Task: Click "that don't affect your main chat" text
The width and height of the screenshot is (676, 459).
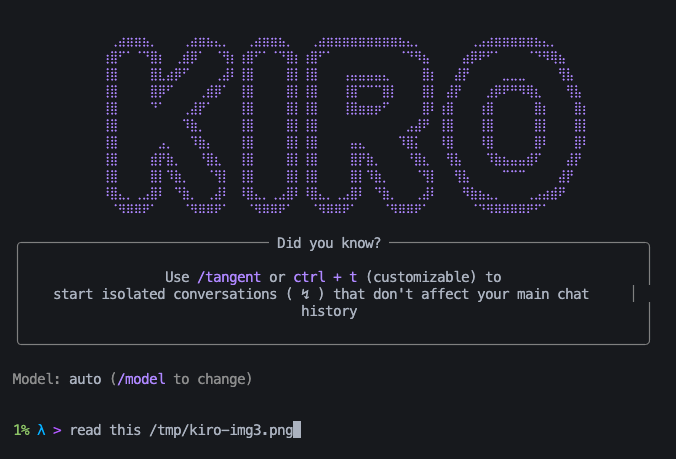Action: point(461,294)
